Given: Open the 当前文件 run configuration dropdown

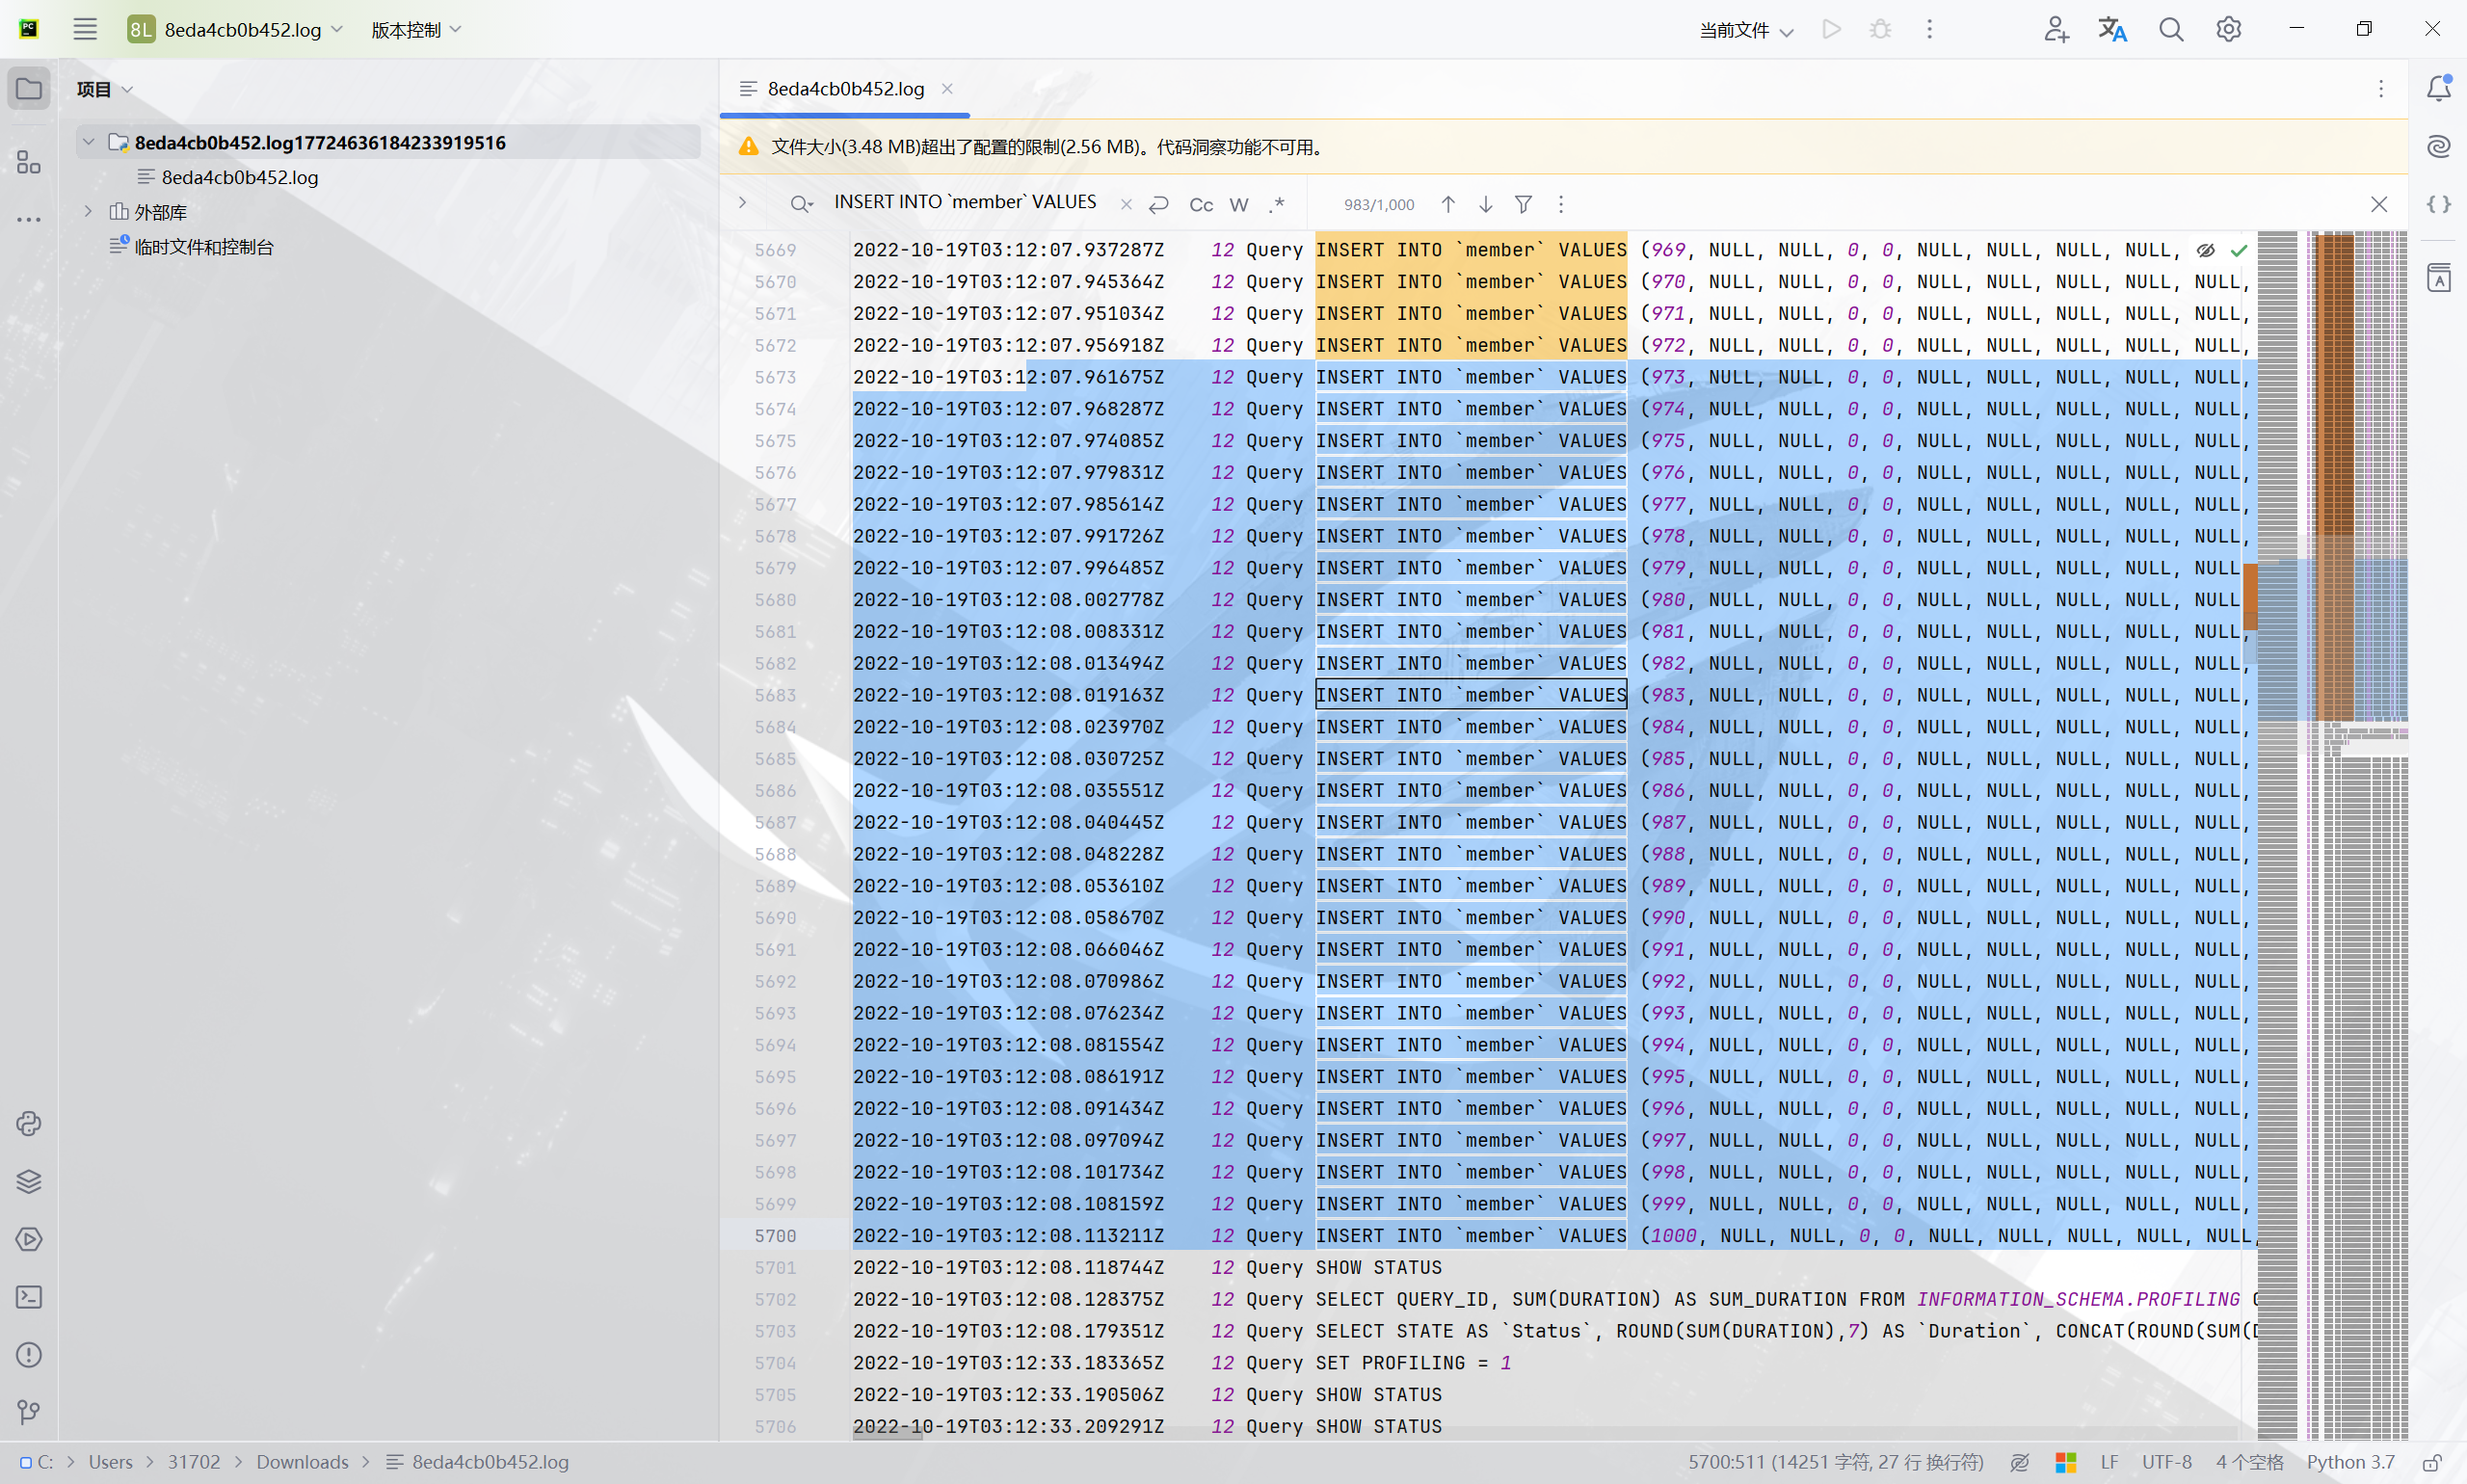Looking at the screenshot, I should 1746,30.
